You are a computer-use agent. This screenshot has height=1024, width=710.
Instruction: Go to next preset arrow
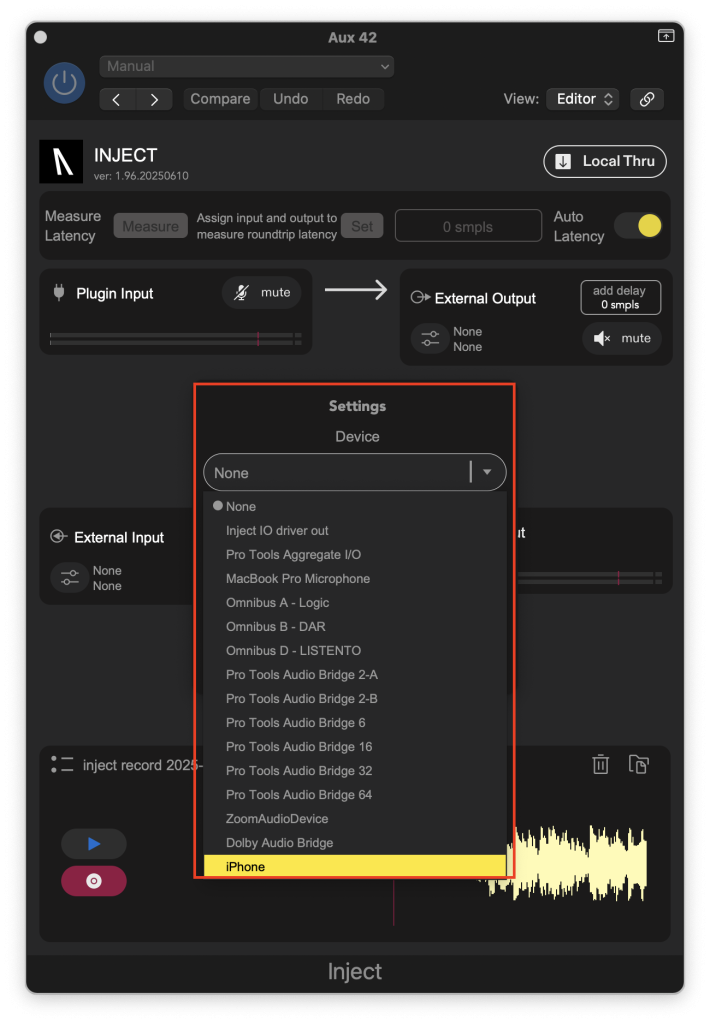pos(154,99)
